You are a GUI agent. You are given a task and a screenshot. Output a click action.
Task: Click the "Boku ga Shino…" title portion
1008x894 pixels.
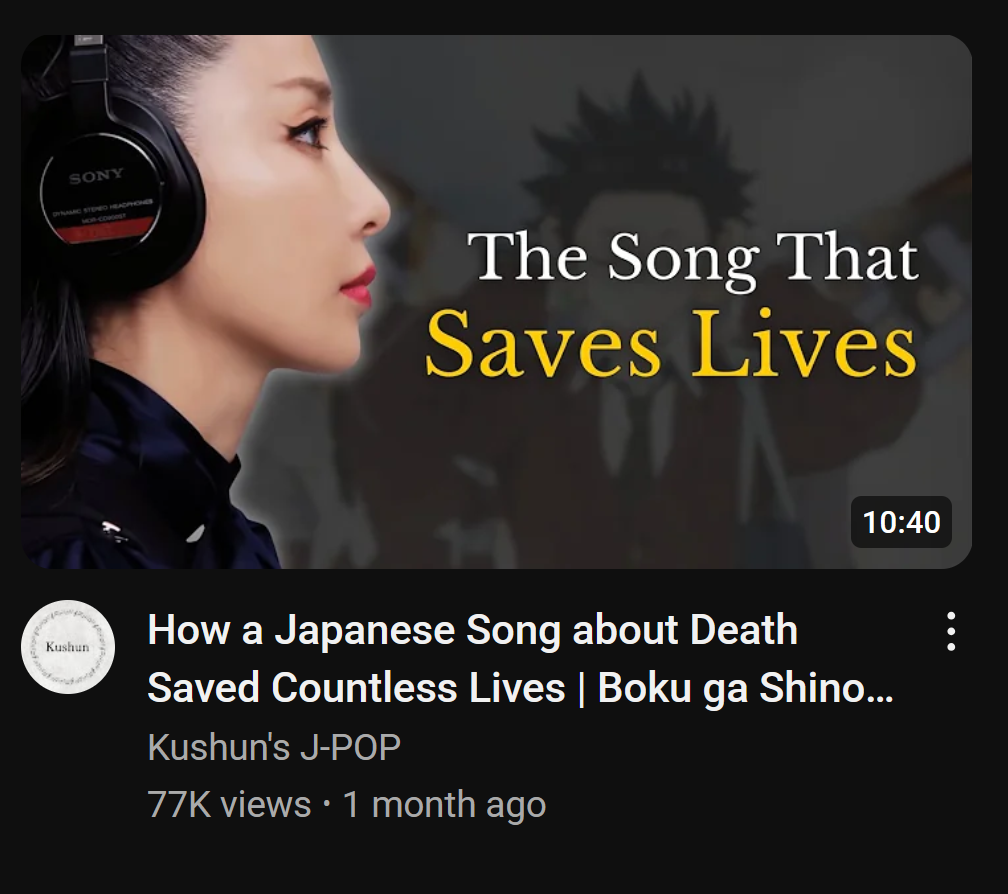[x=746, y=689]
